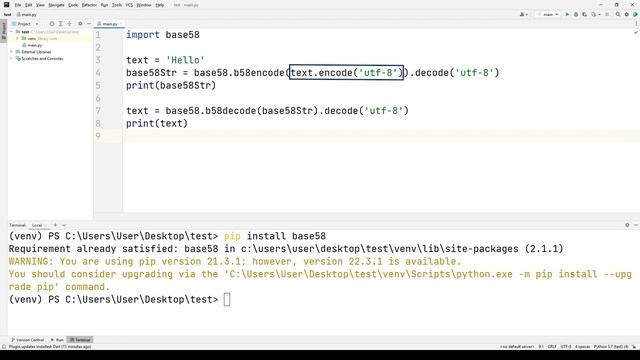Click terminal prompt input cursor
This screenshot has height=360, width=640.
(x=227, y=300)
